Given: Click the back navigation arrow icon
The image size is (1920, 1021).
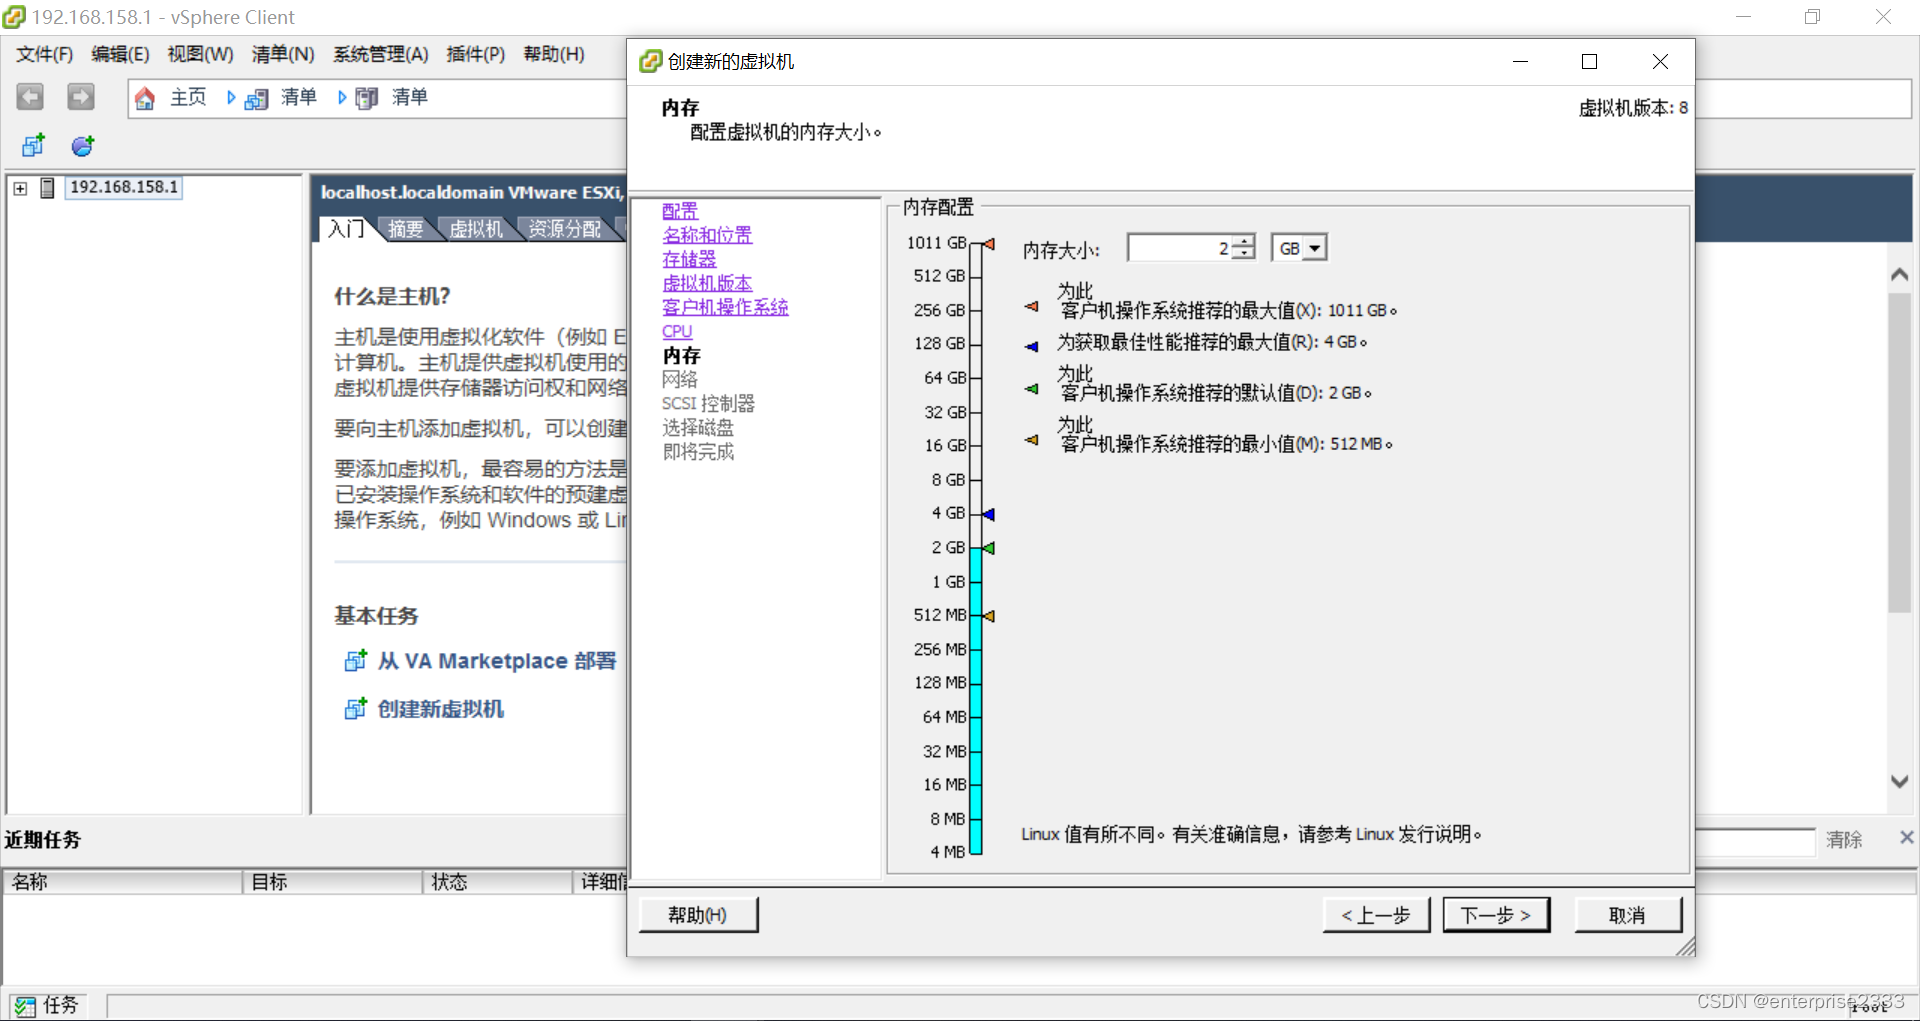Looking at the screenshot, I should tap(30, 97).
